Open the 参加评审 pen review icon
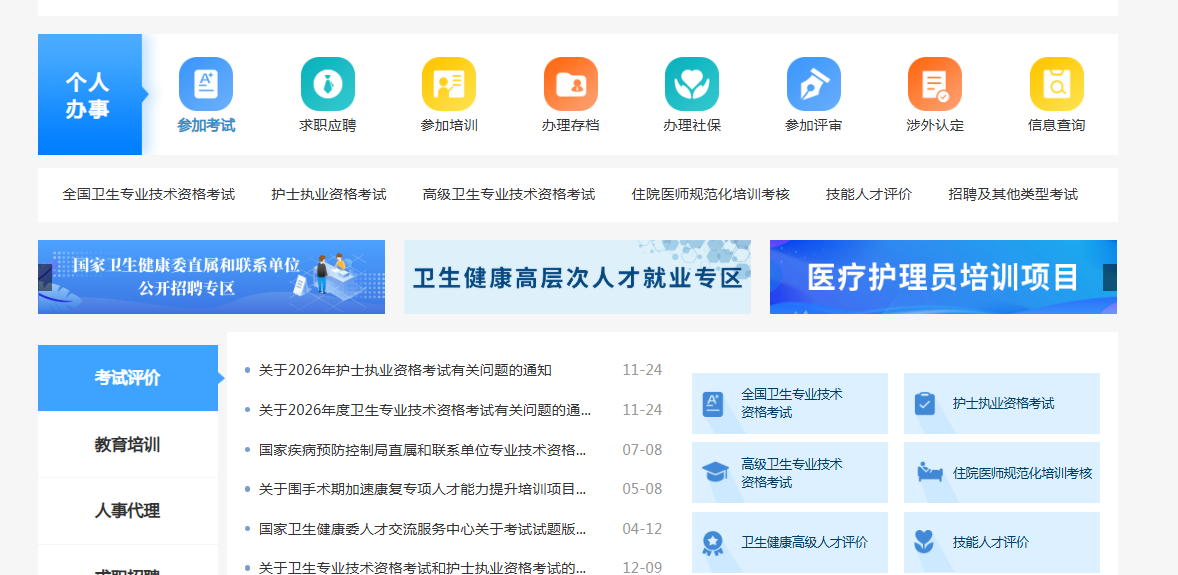 814,84
